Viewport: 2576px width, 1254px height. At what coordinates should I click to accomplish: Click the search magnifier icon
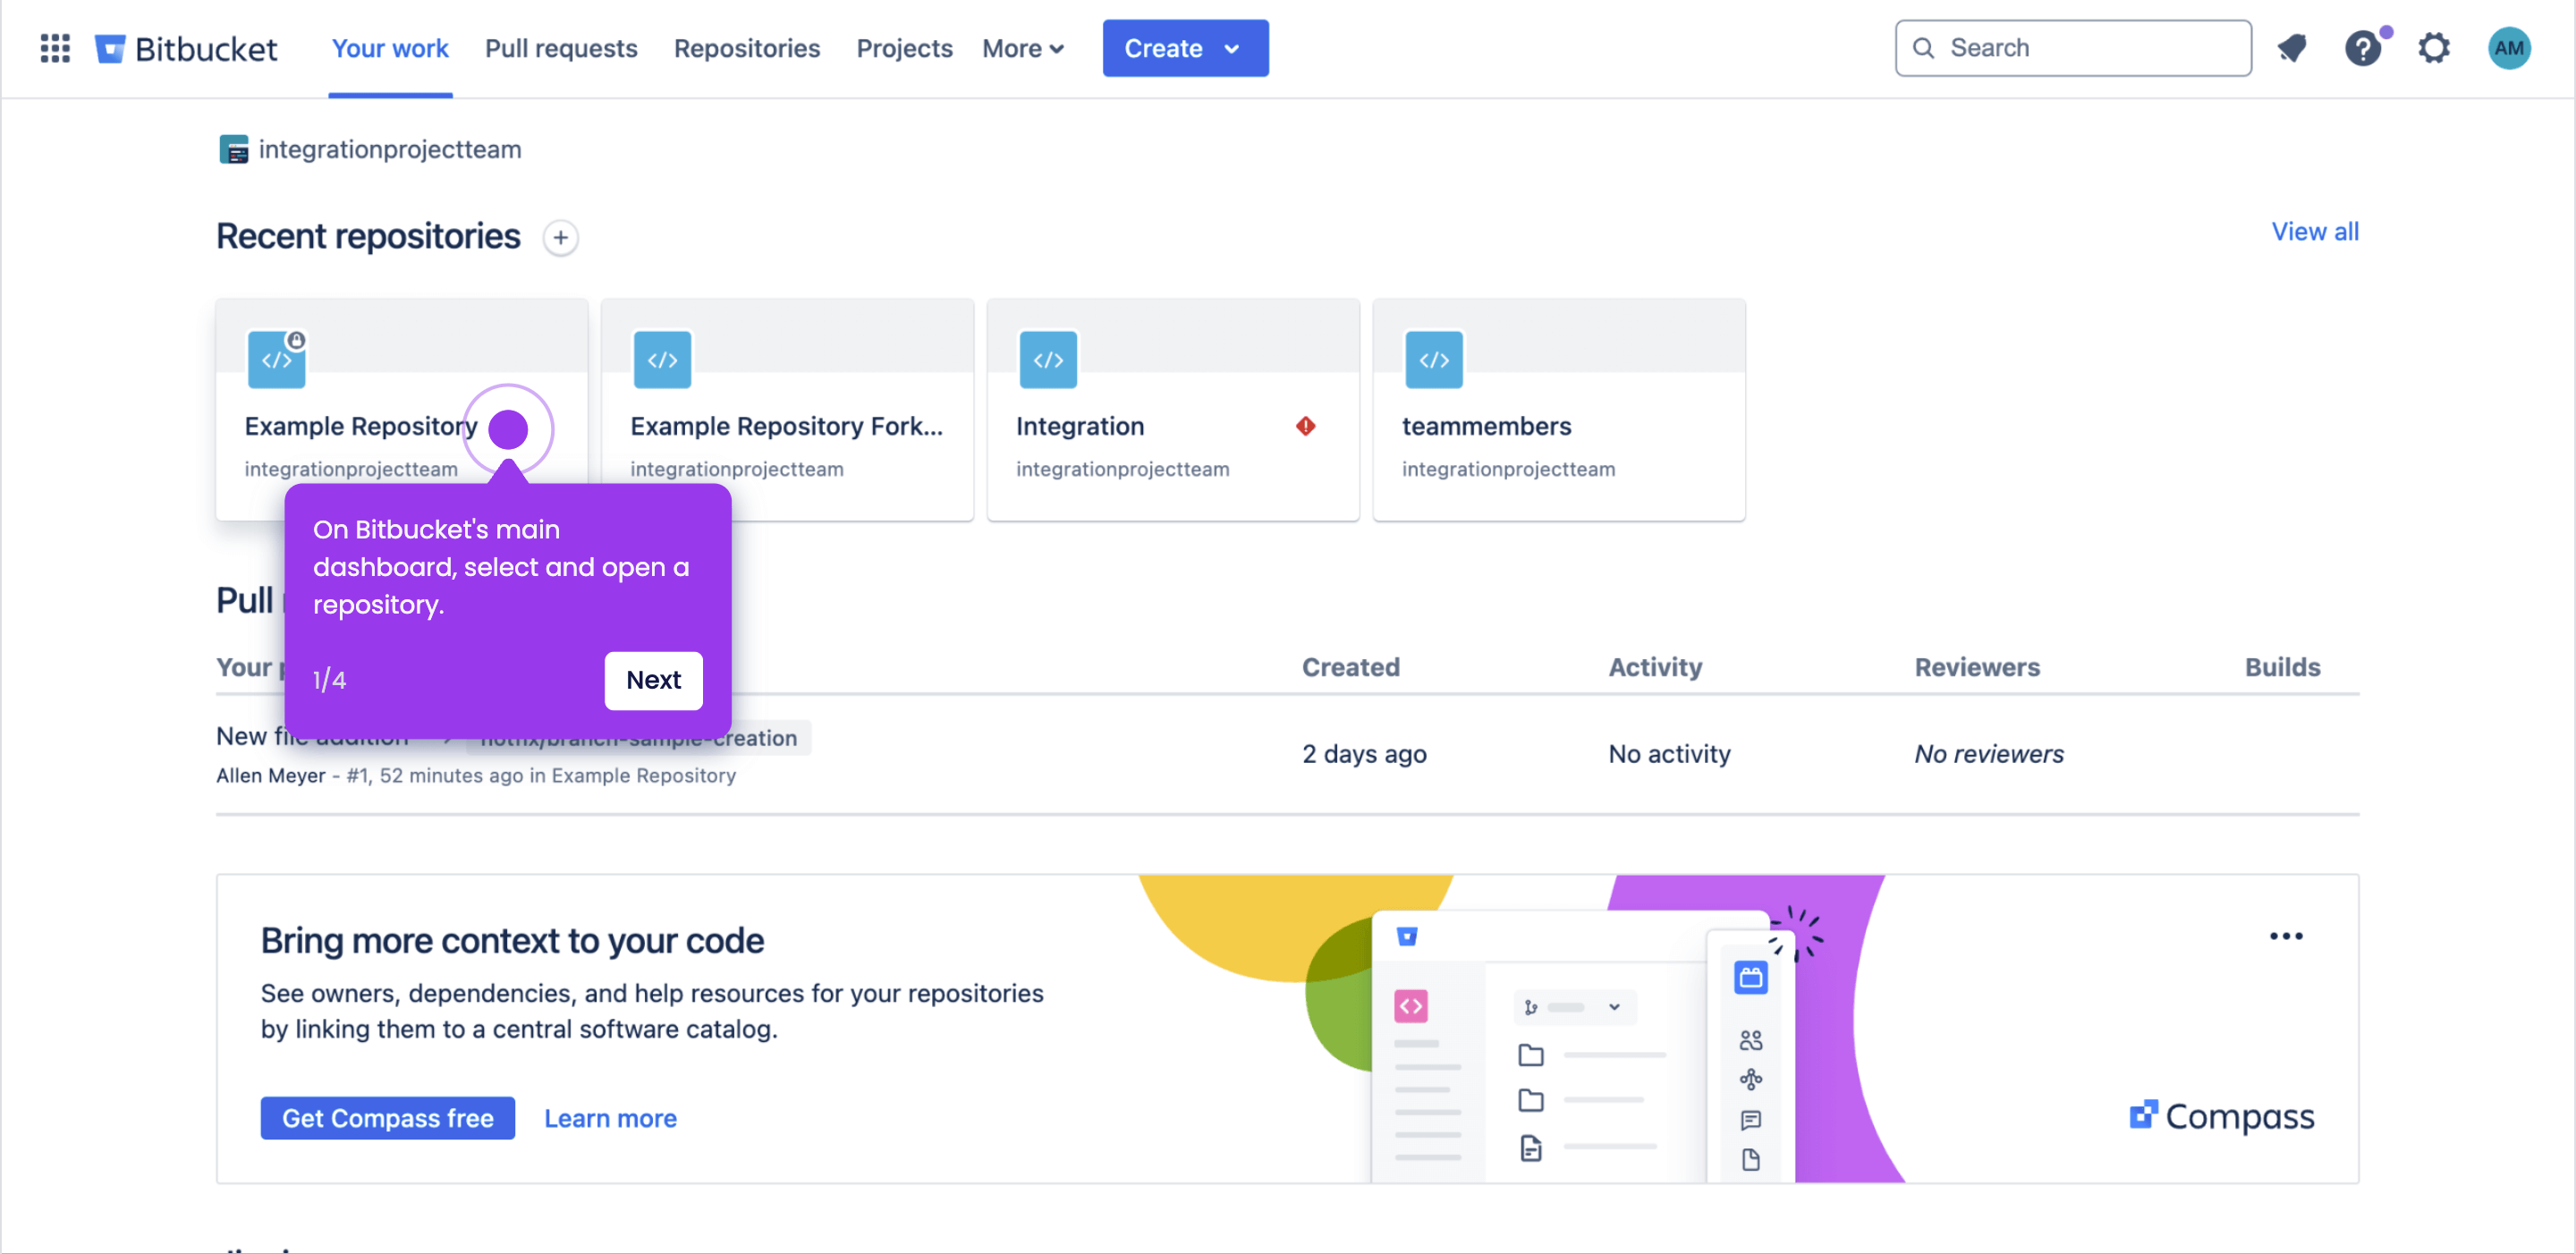1923,48
